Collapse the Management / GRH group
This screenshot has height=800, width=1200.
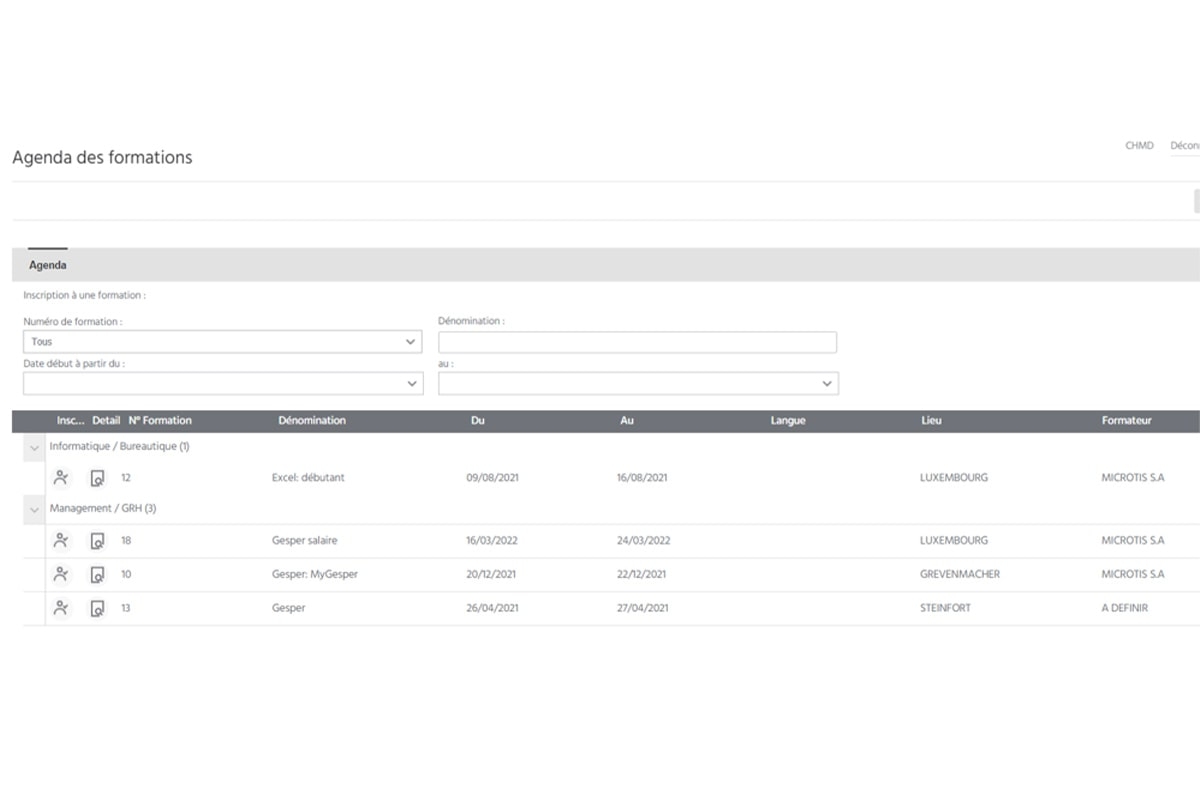[35, 509]
